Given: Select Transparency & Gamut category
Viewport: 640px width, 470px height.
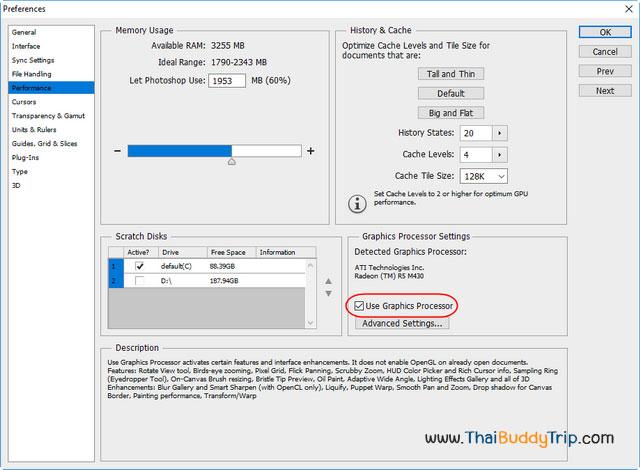Looking at the screenshot, I should (x=47, y=116).
